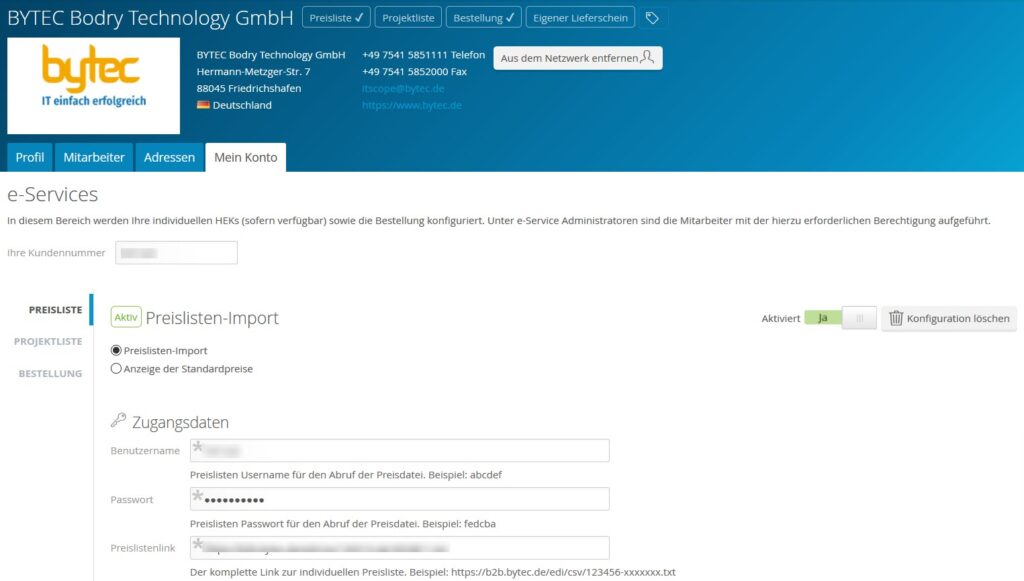1024x581 pixels.
Task: Open the https://www.bytec.de website link
Action: pyautogui.click(x=411, y=105)
